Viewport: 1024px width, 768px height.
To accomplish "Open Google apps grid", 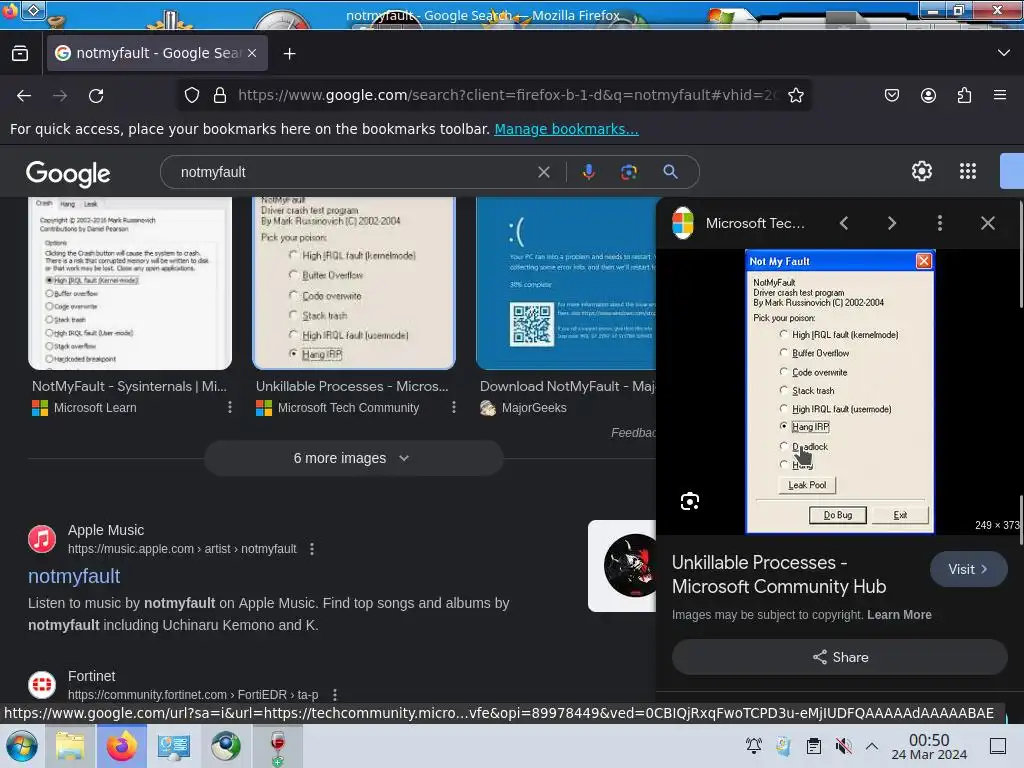I will [x=968, y=171].
